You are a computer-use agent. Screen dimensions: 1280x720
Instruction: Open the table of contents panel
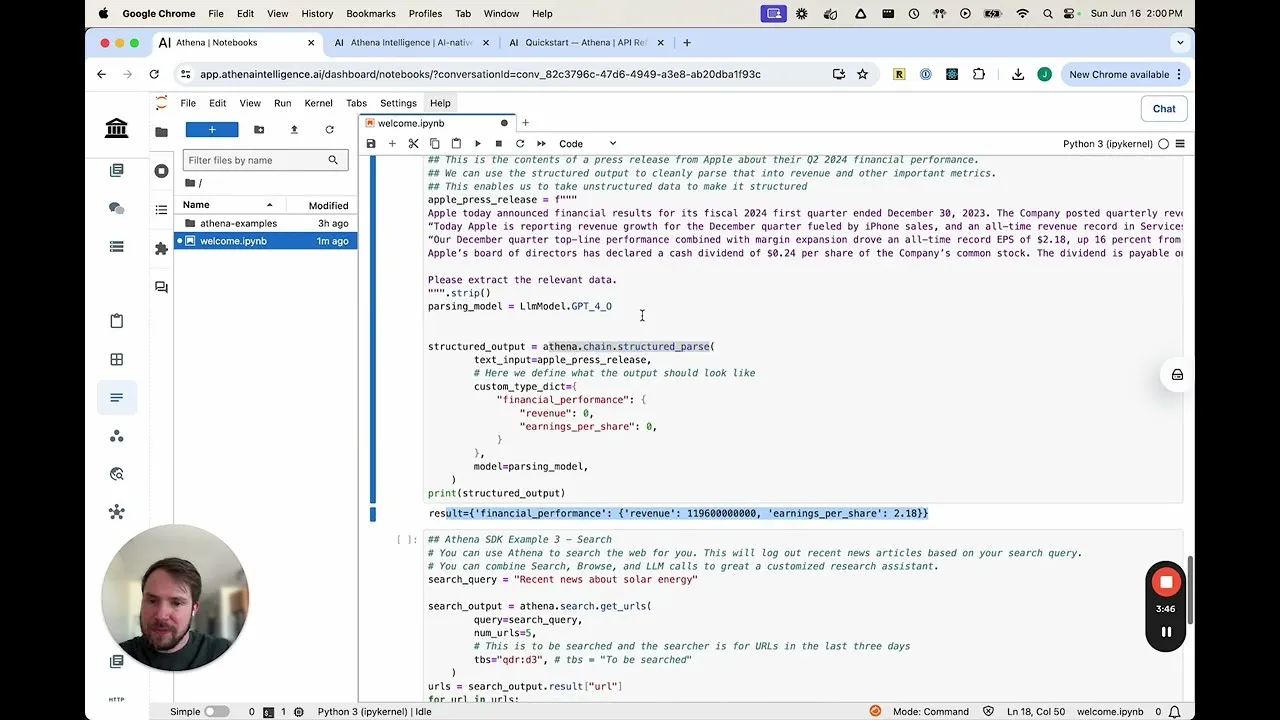[x=161, y=210]
